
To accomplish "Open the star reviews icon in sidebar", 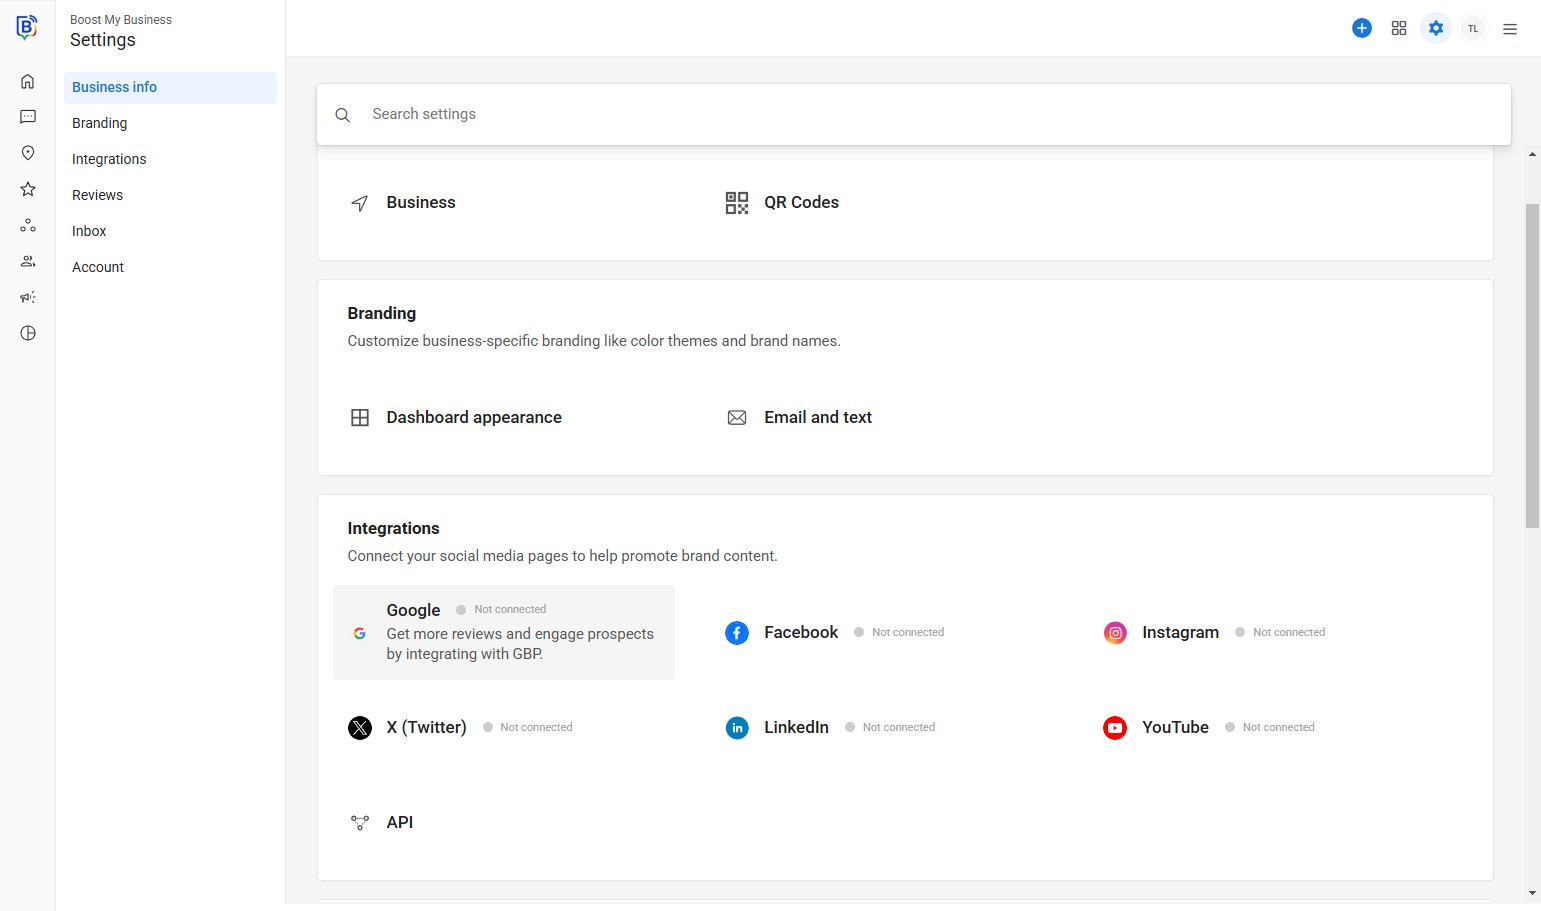I will (x=28, y=189).
